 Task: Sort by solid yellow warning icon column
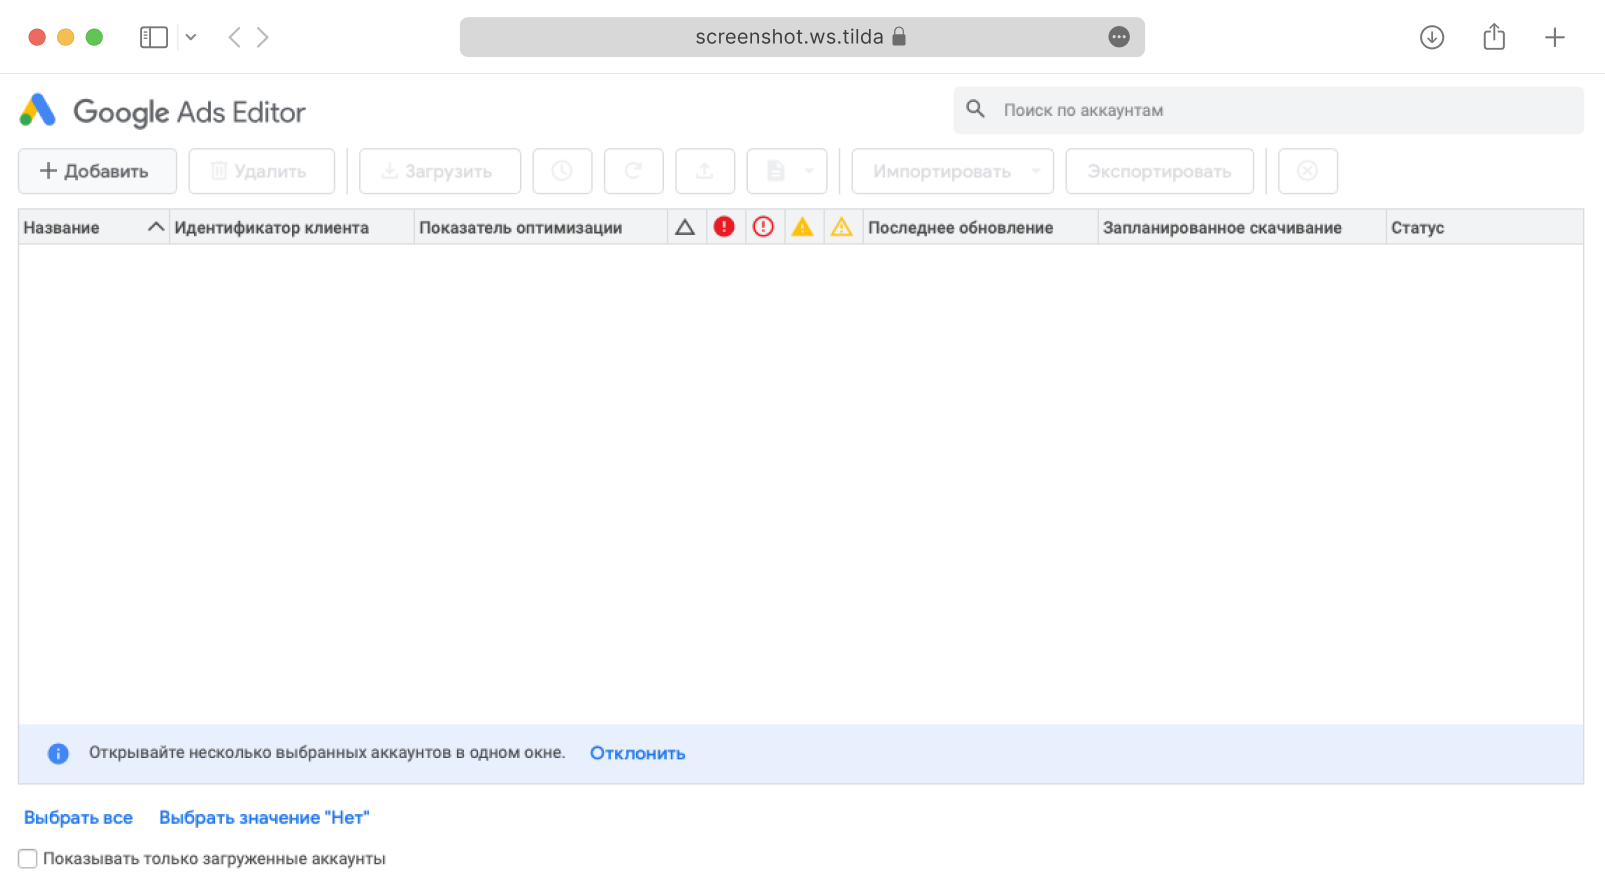point(802,227)
